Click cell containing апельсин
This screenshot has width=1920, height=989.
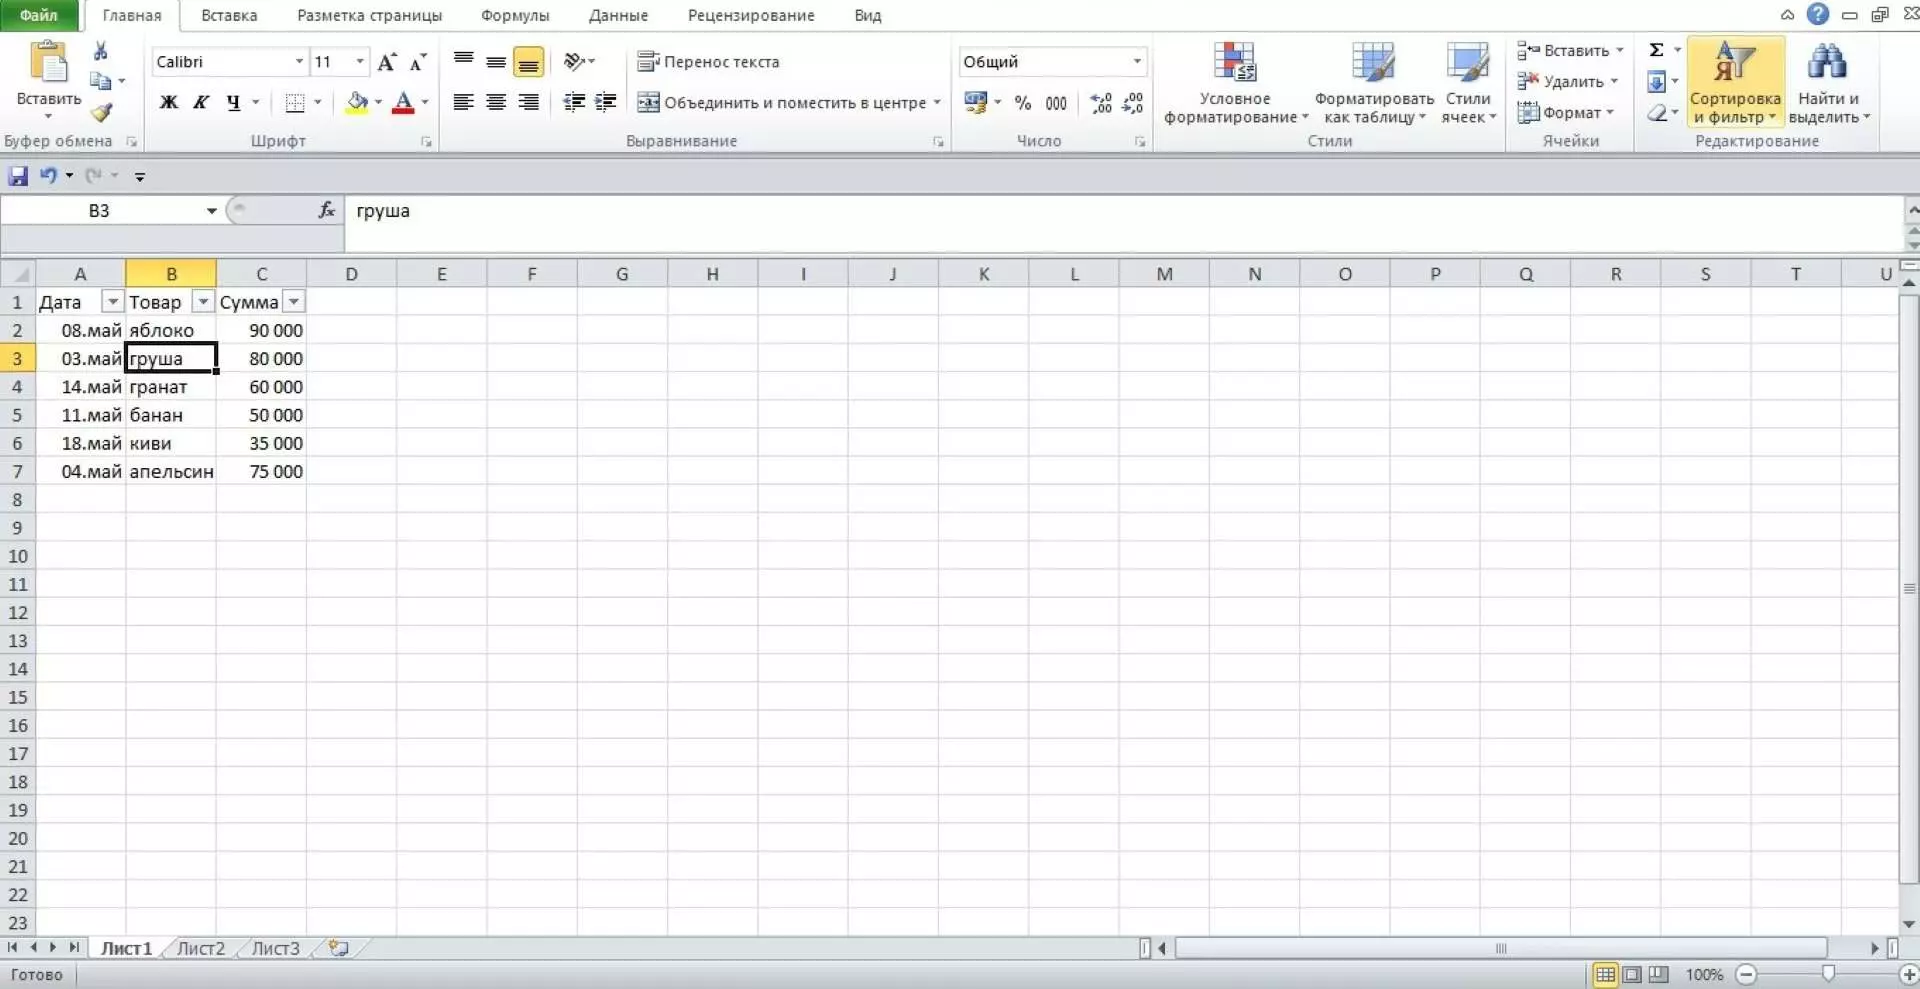(171, 471)
